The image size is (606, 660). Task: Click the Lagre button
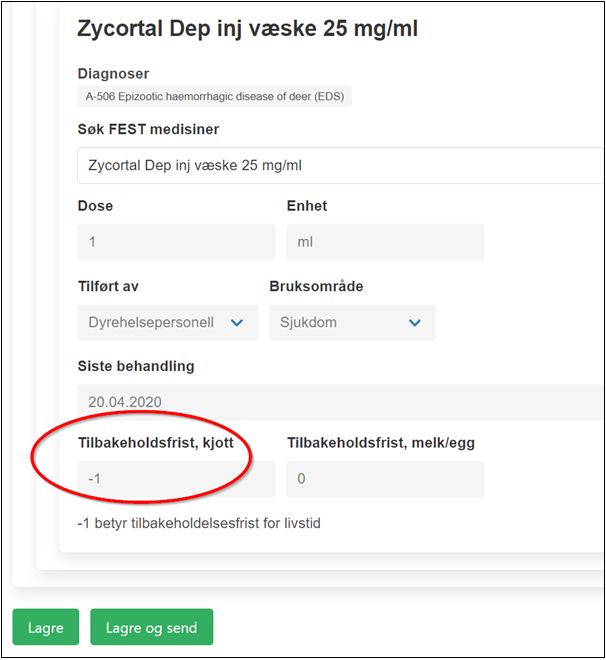[x=45, y=627]
